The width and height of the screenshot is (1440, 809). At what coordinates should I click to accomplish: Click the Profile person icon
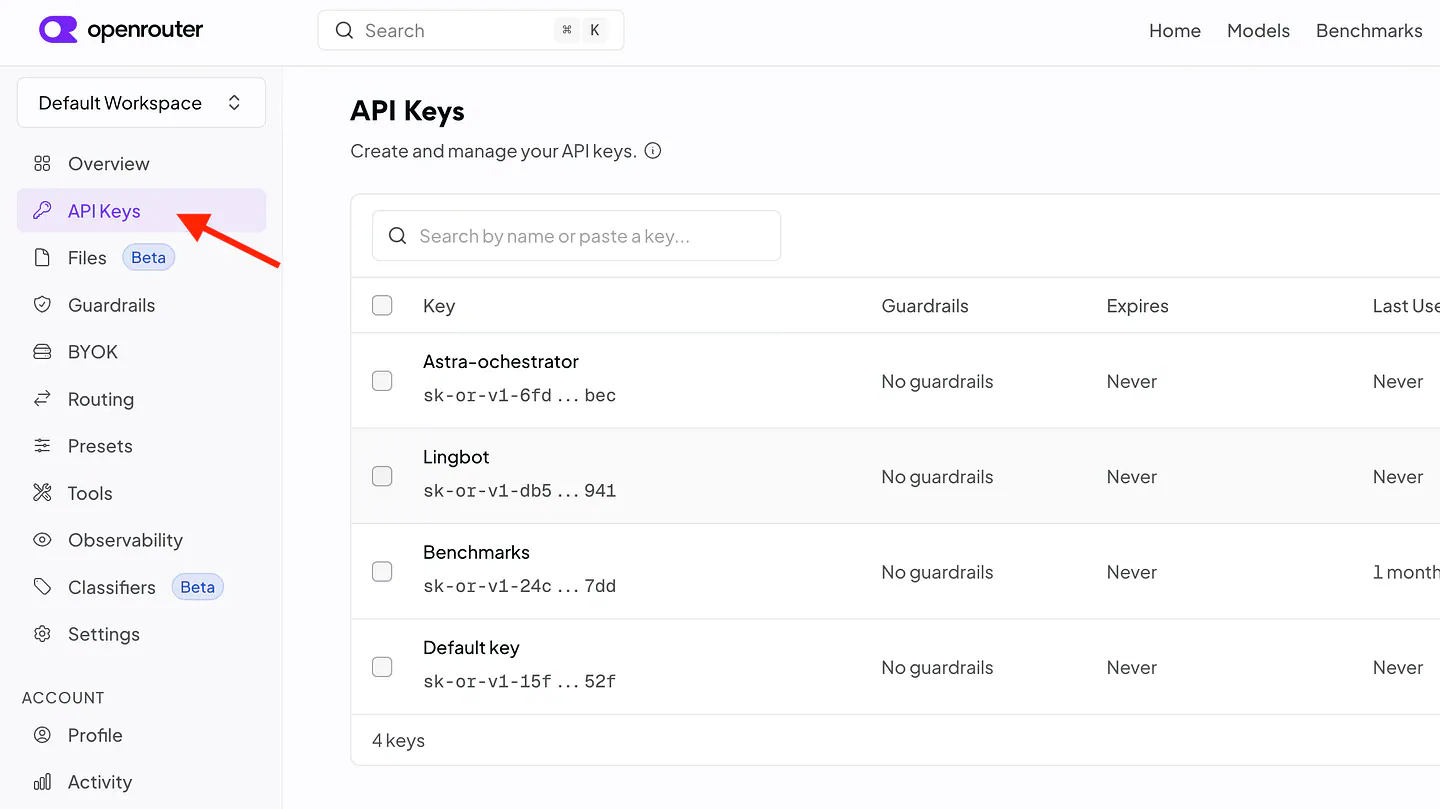point(42,735)
